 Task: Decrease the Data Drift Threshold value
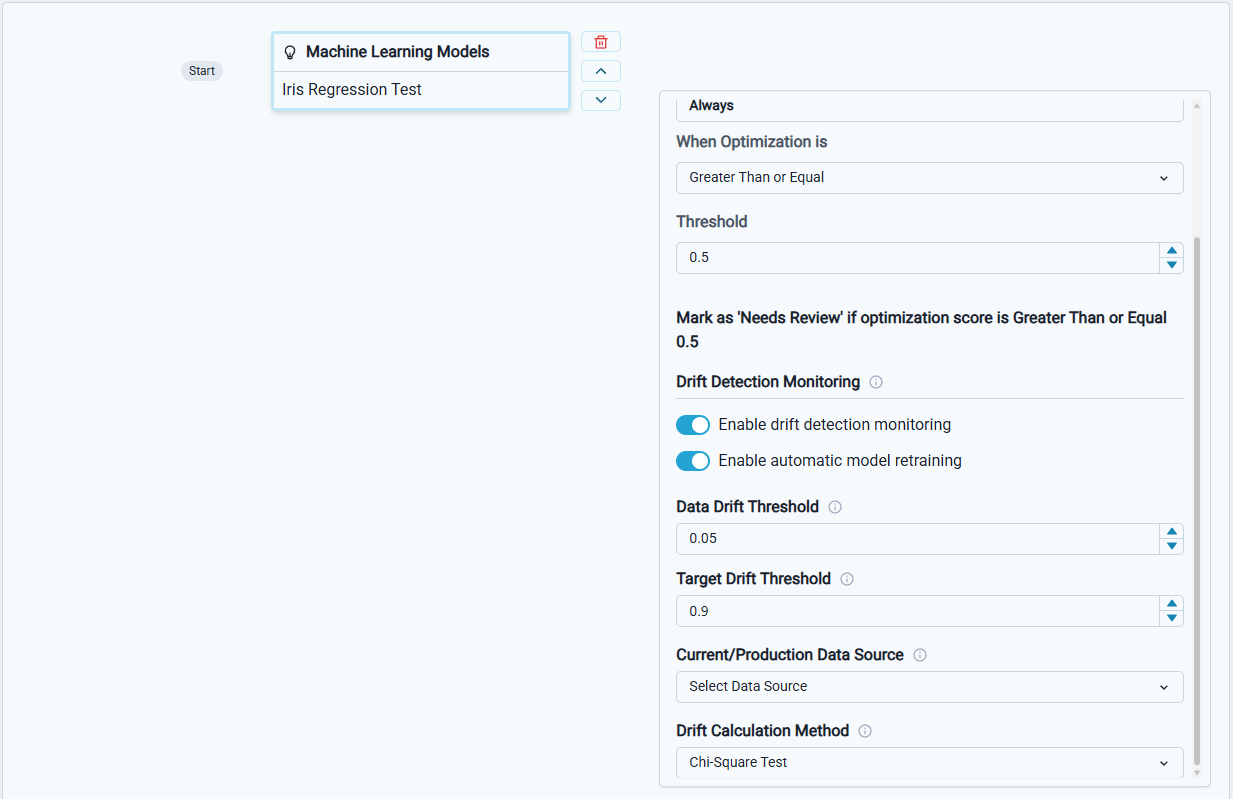click(1171, 546)
